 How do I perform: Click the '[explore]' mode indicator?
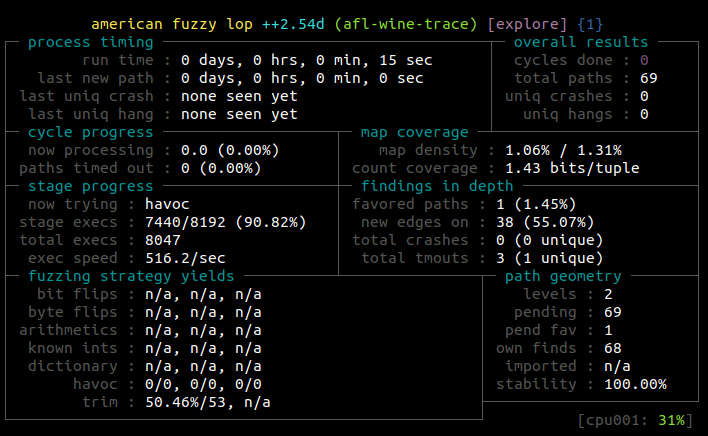(527, 24)
